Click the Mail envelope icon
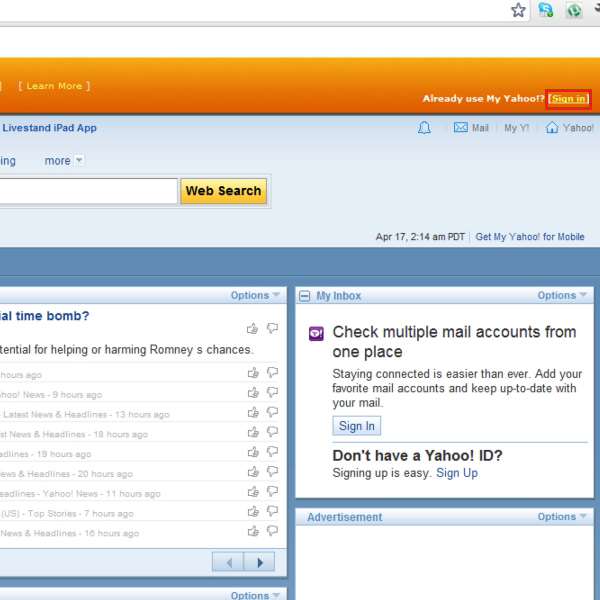 coord(461,127)
